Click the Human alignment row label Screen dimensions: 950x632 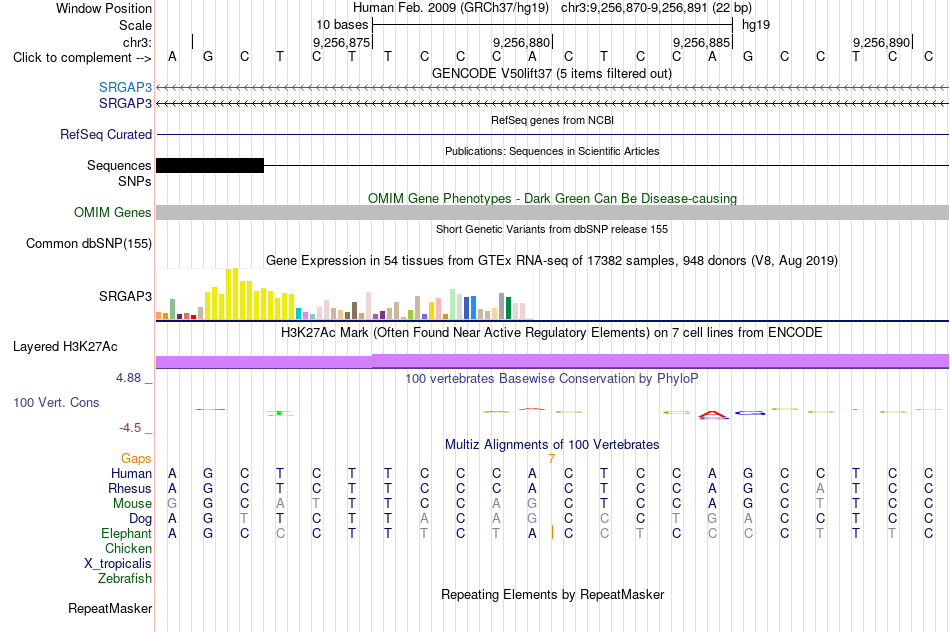click(131, 474)
